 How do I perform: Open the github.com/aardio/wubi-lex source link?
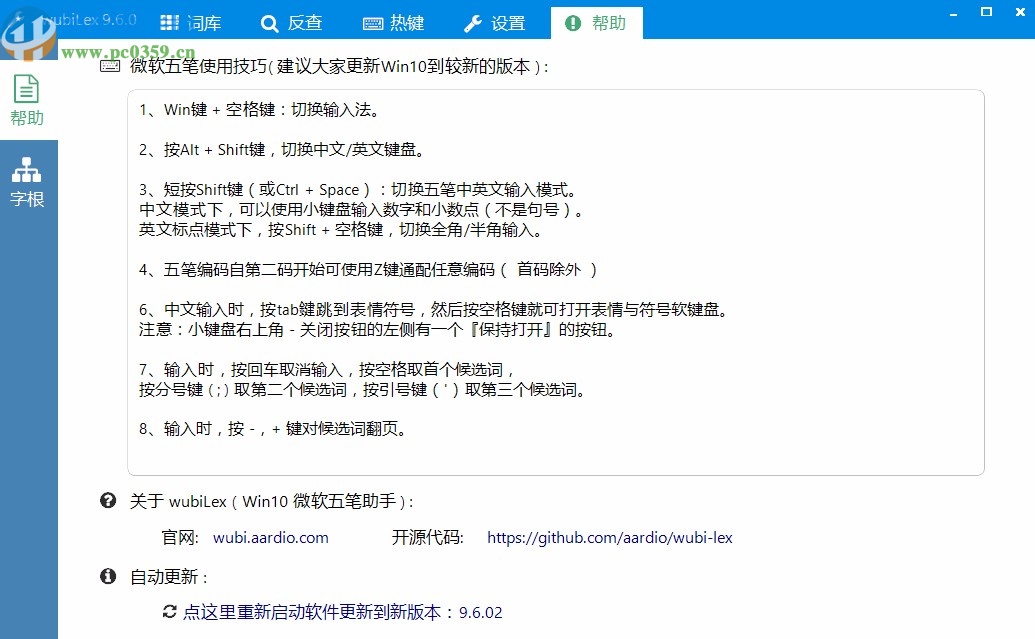tap(610, 537)
